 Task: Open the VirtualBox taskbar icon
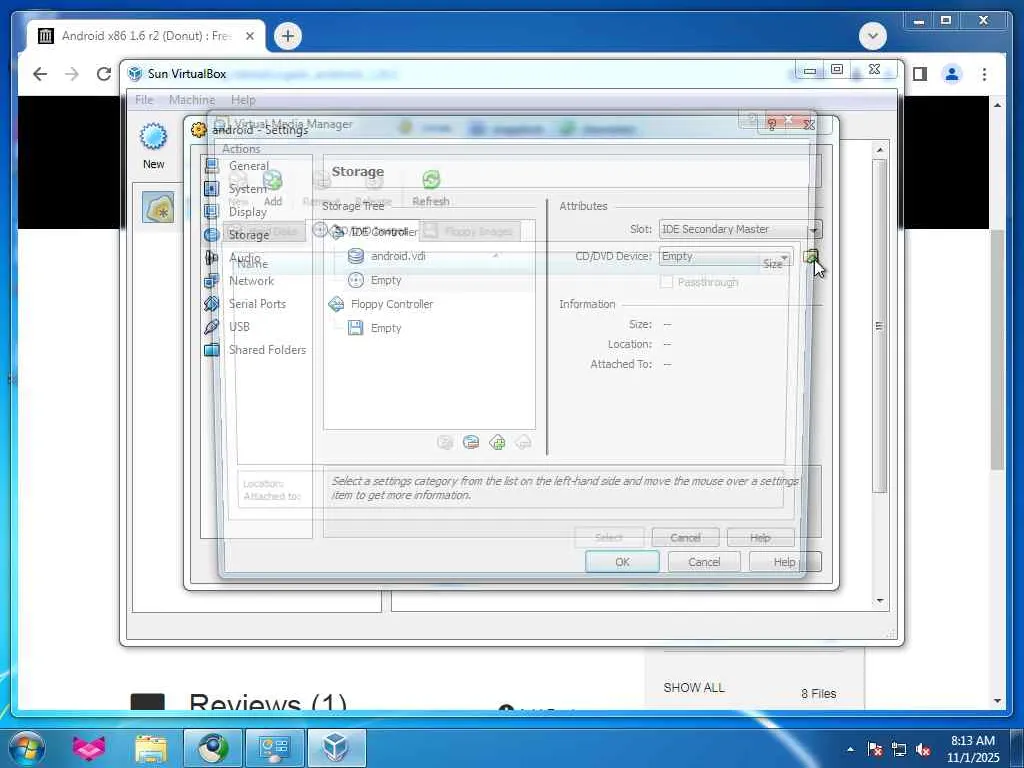coord(336,748)
